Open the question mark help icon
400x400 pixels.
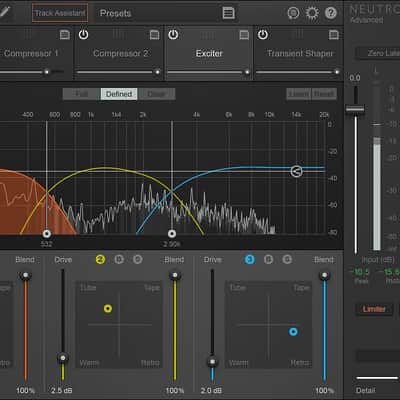[x=331, y=13]
